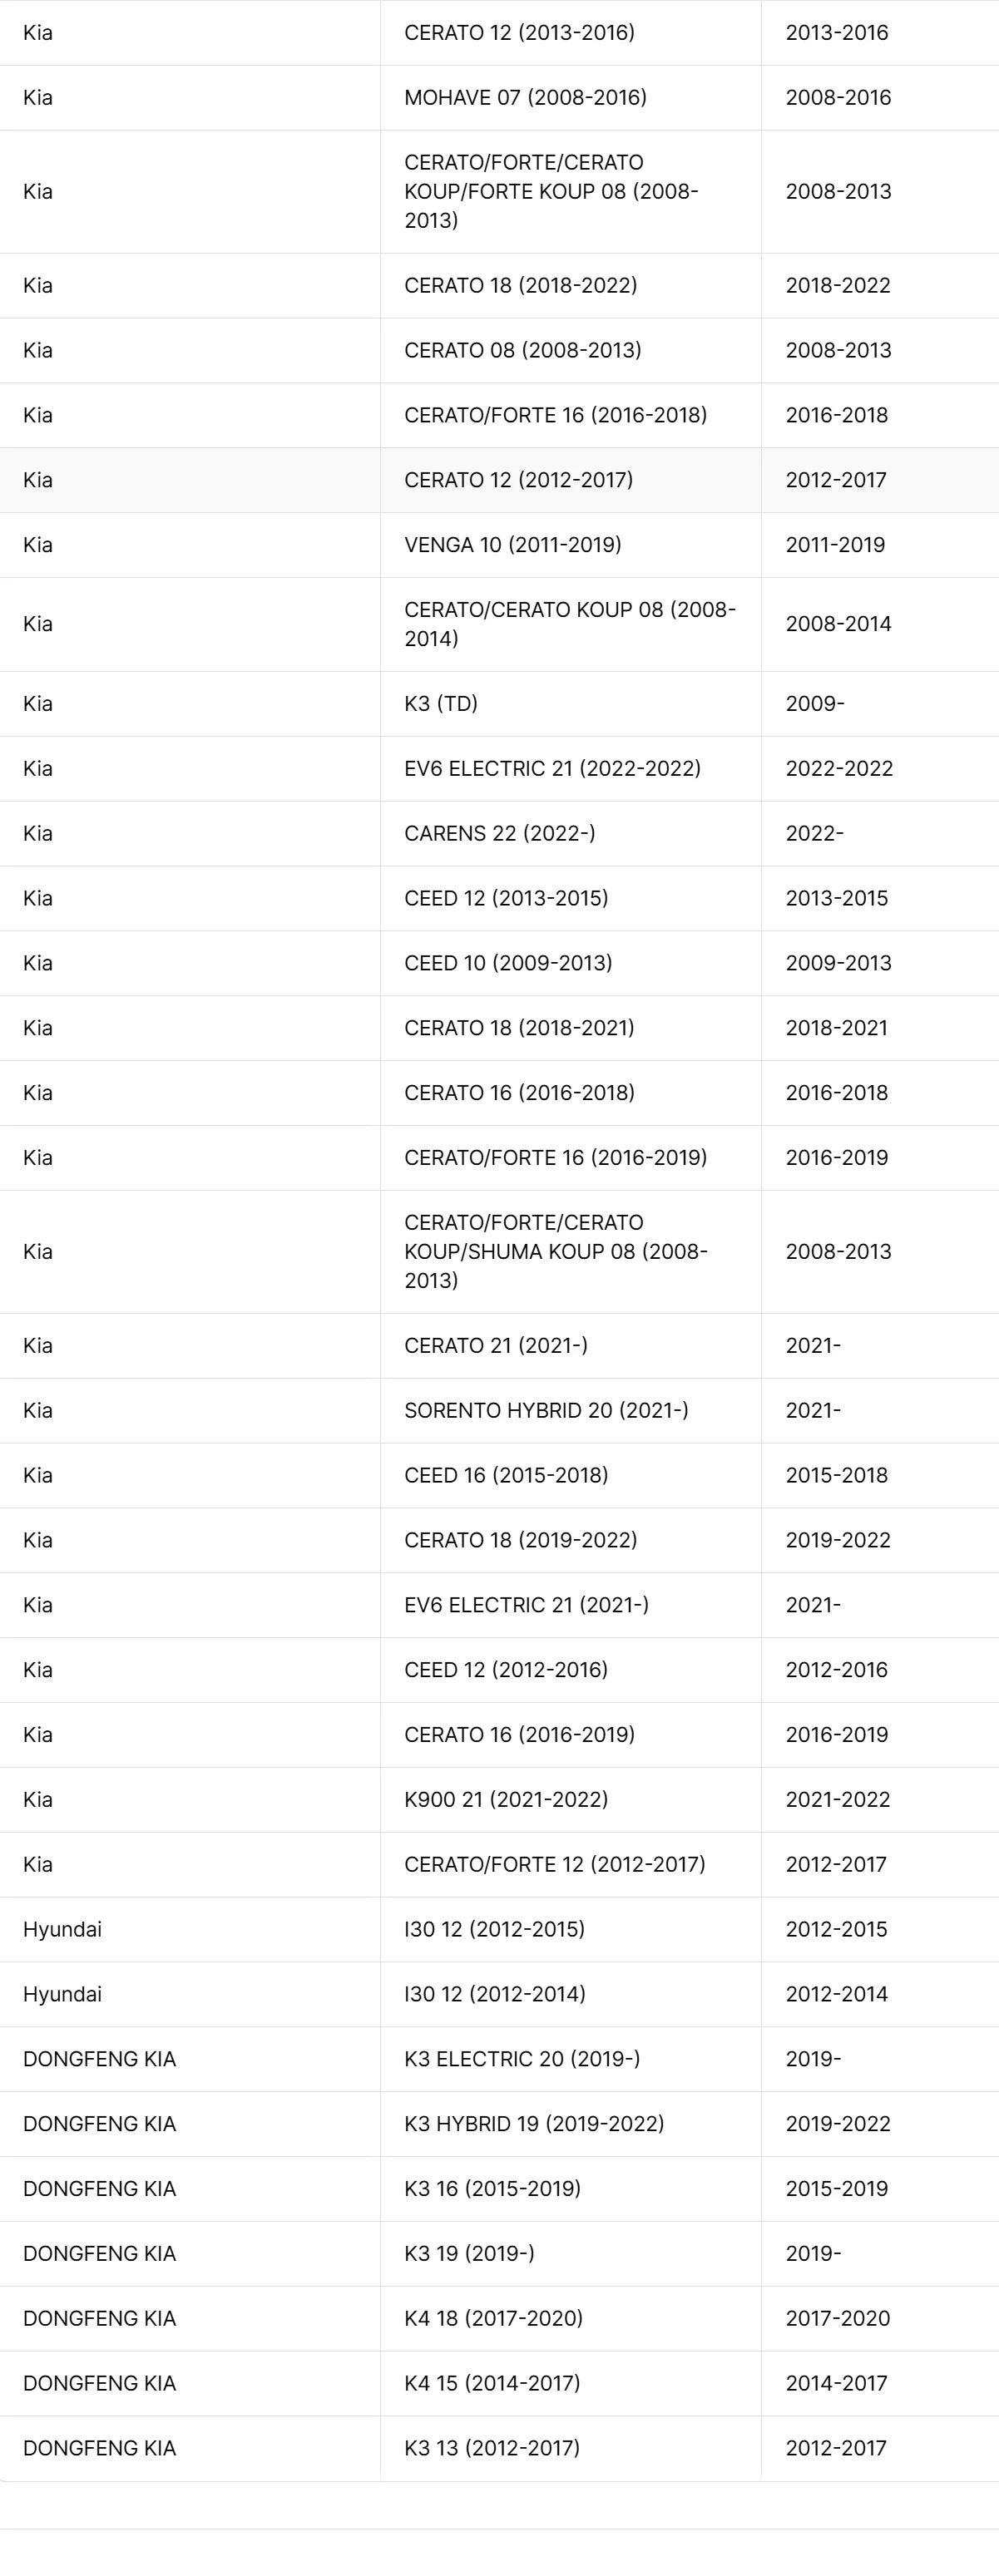Select the CEED 10 (2009-2013) model entry

[508, 962]
